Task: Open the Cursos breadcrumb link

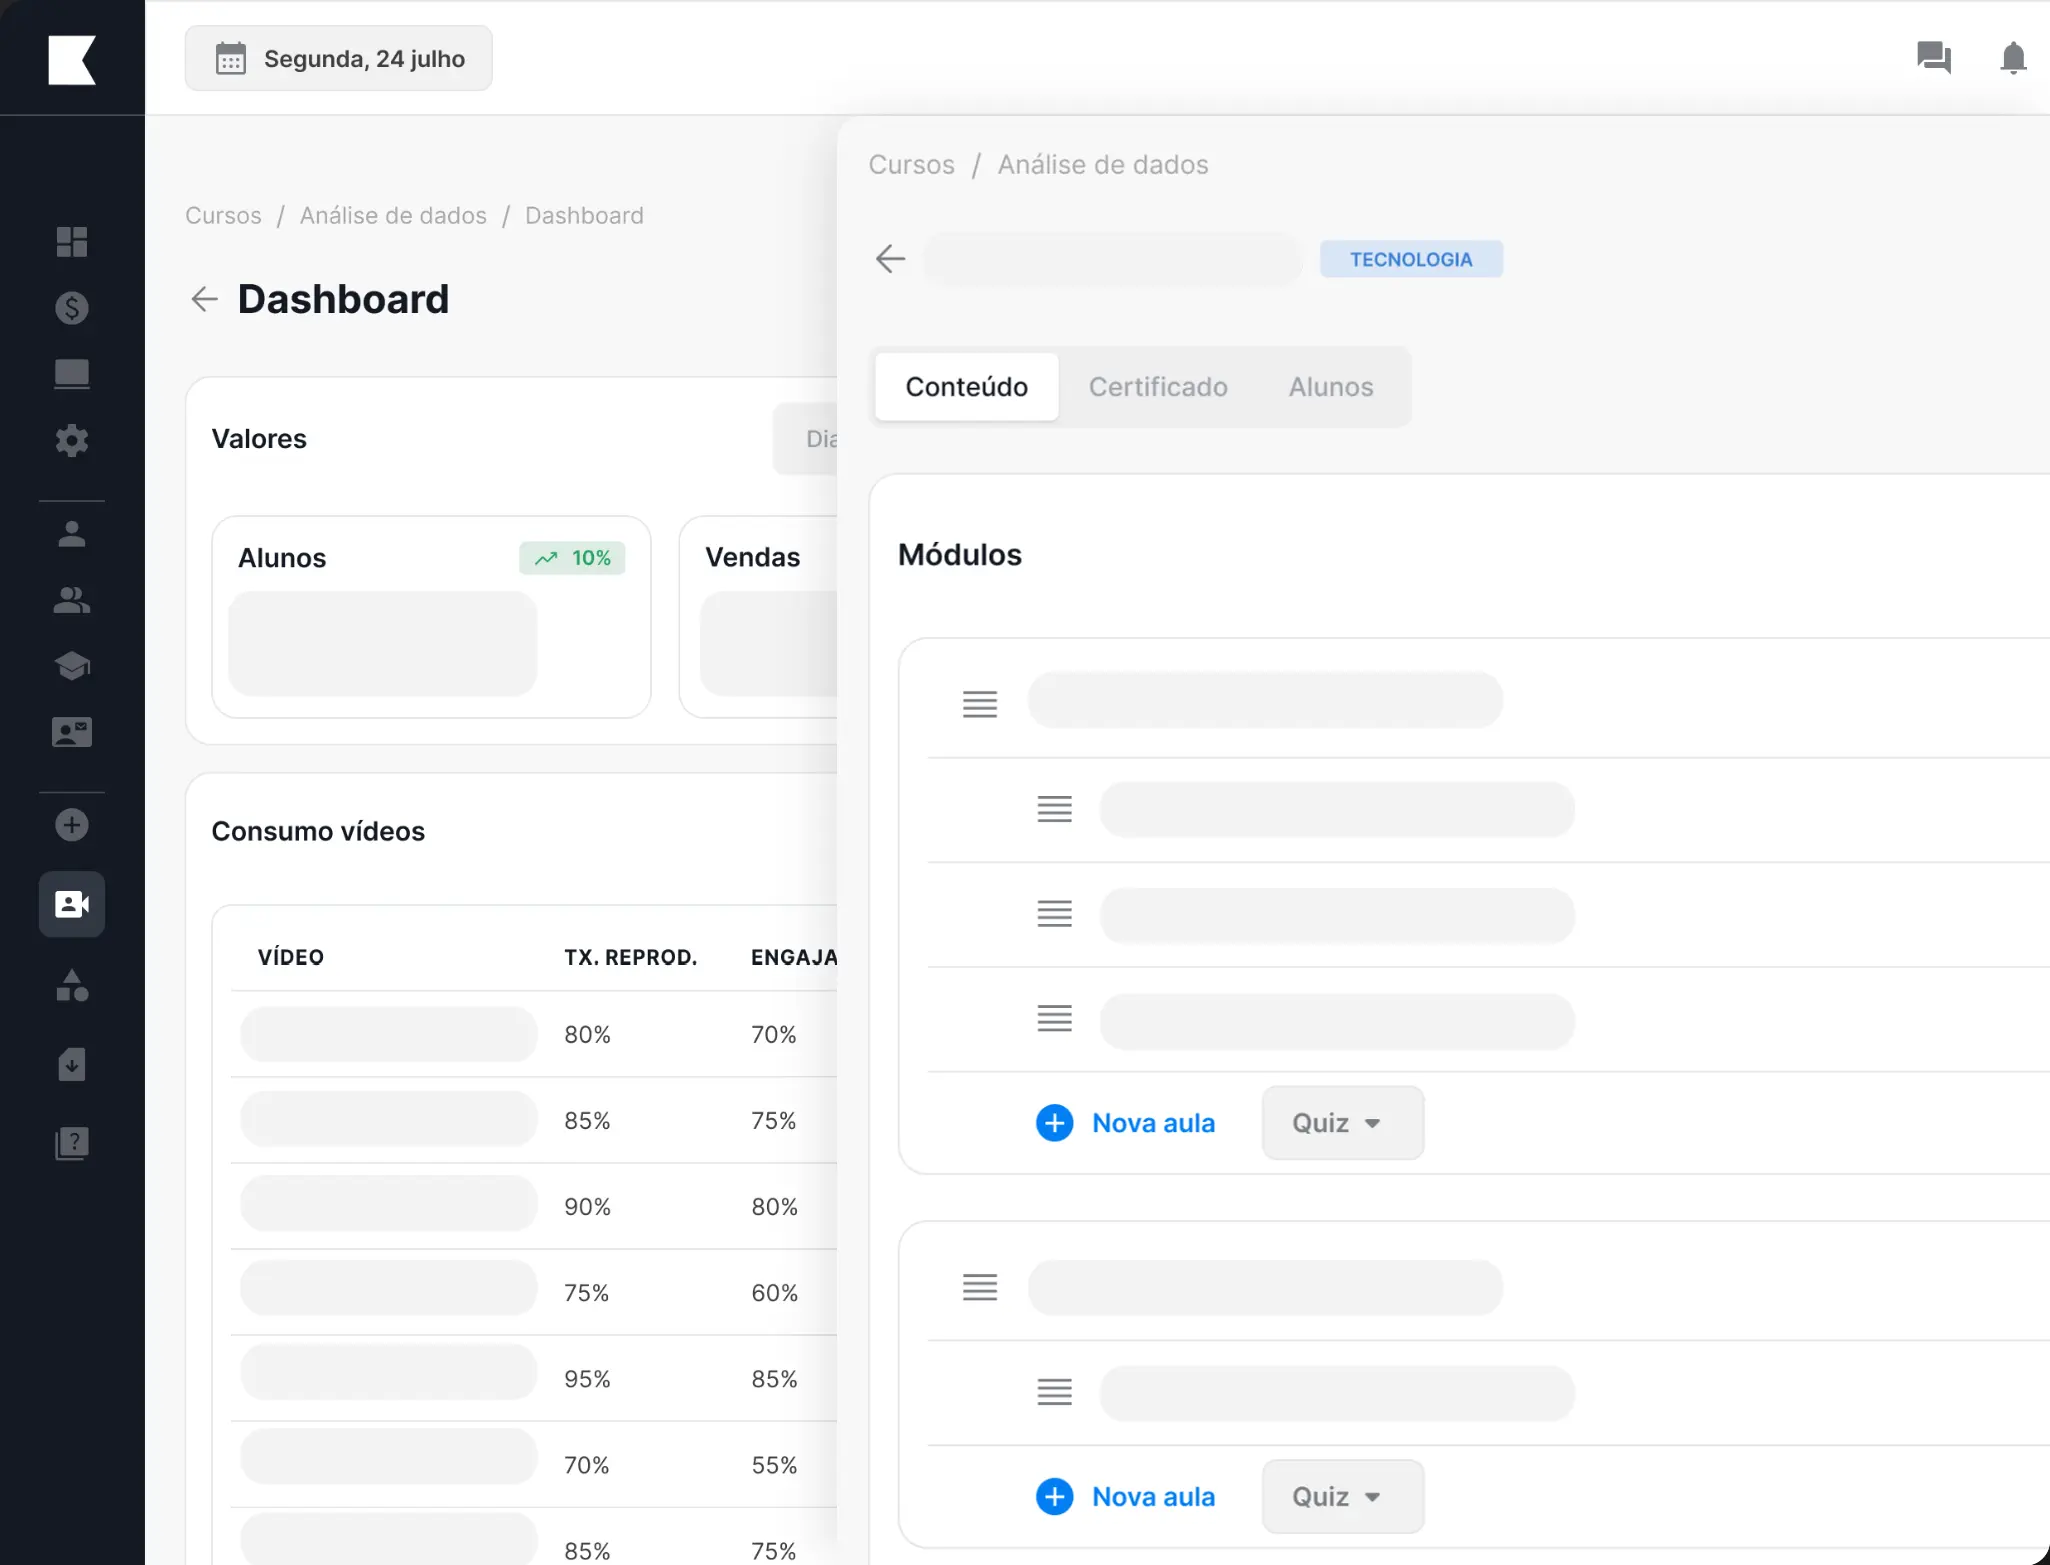Action: (910, 164)
